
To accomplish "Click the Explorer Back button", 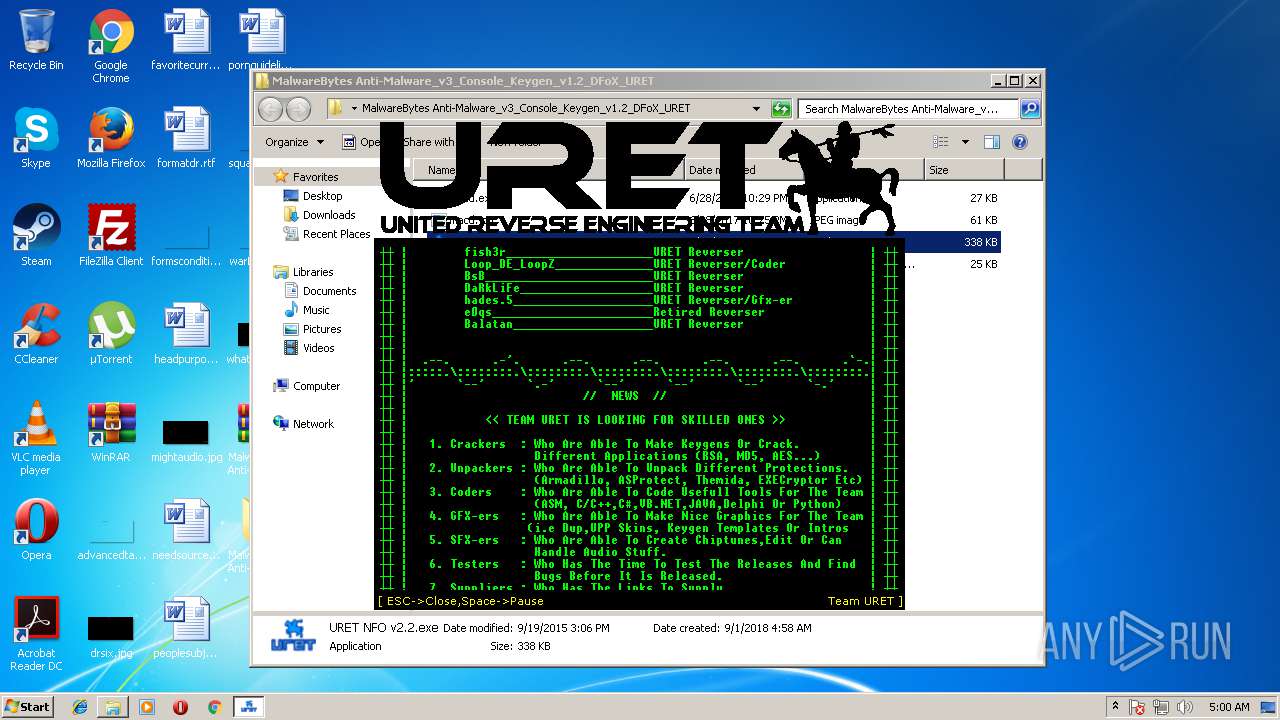I will [x=271, y=108].
